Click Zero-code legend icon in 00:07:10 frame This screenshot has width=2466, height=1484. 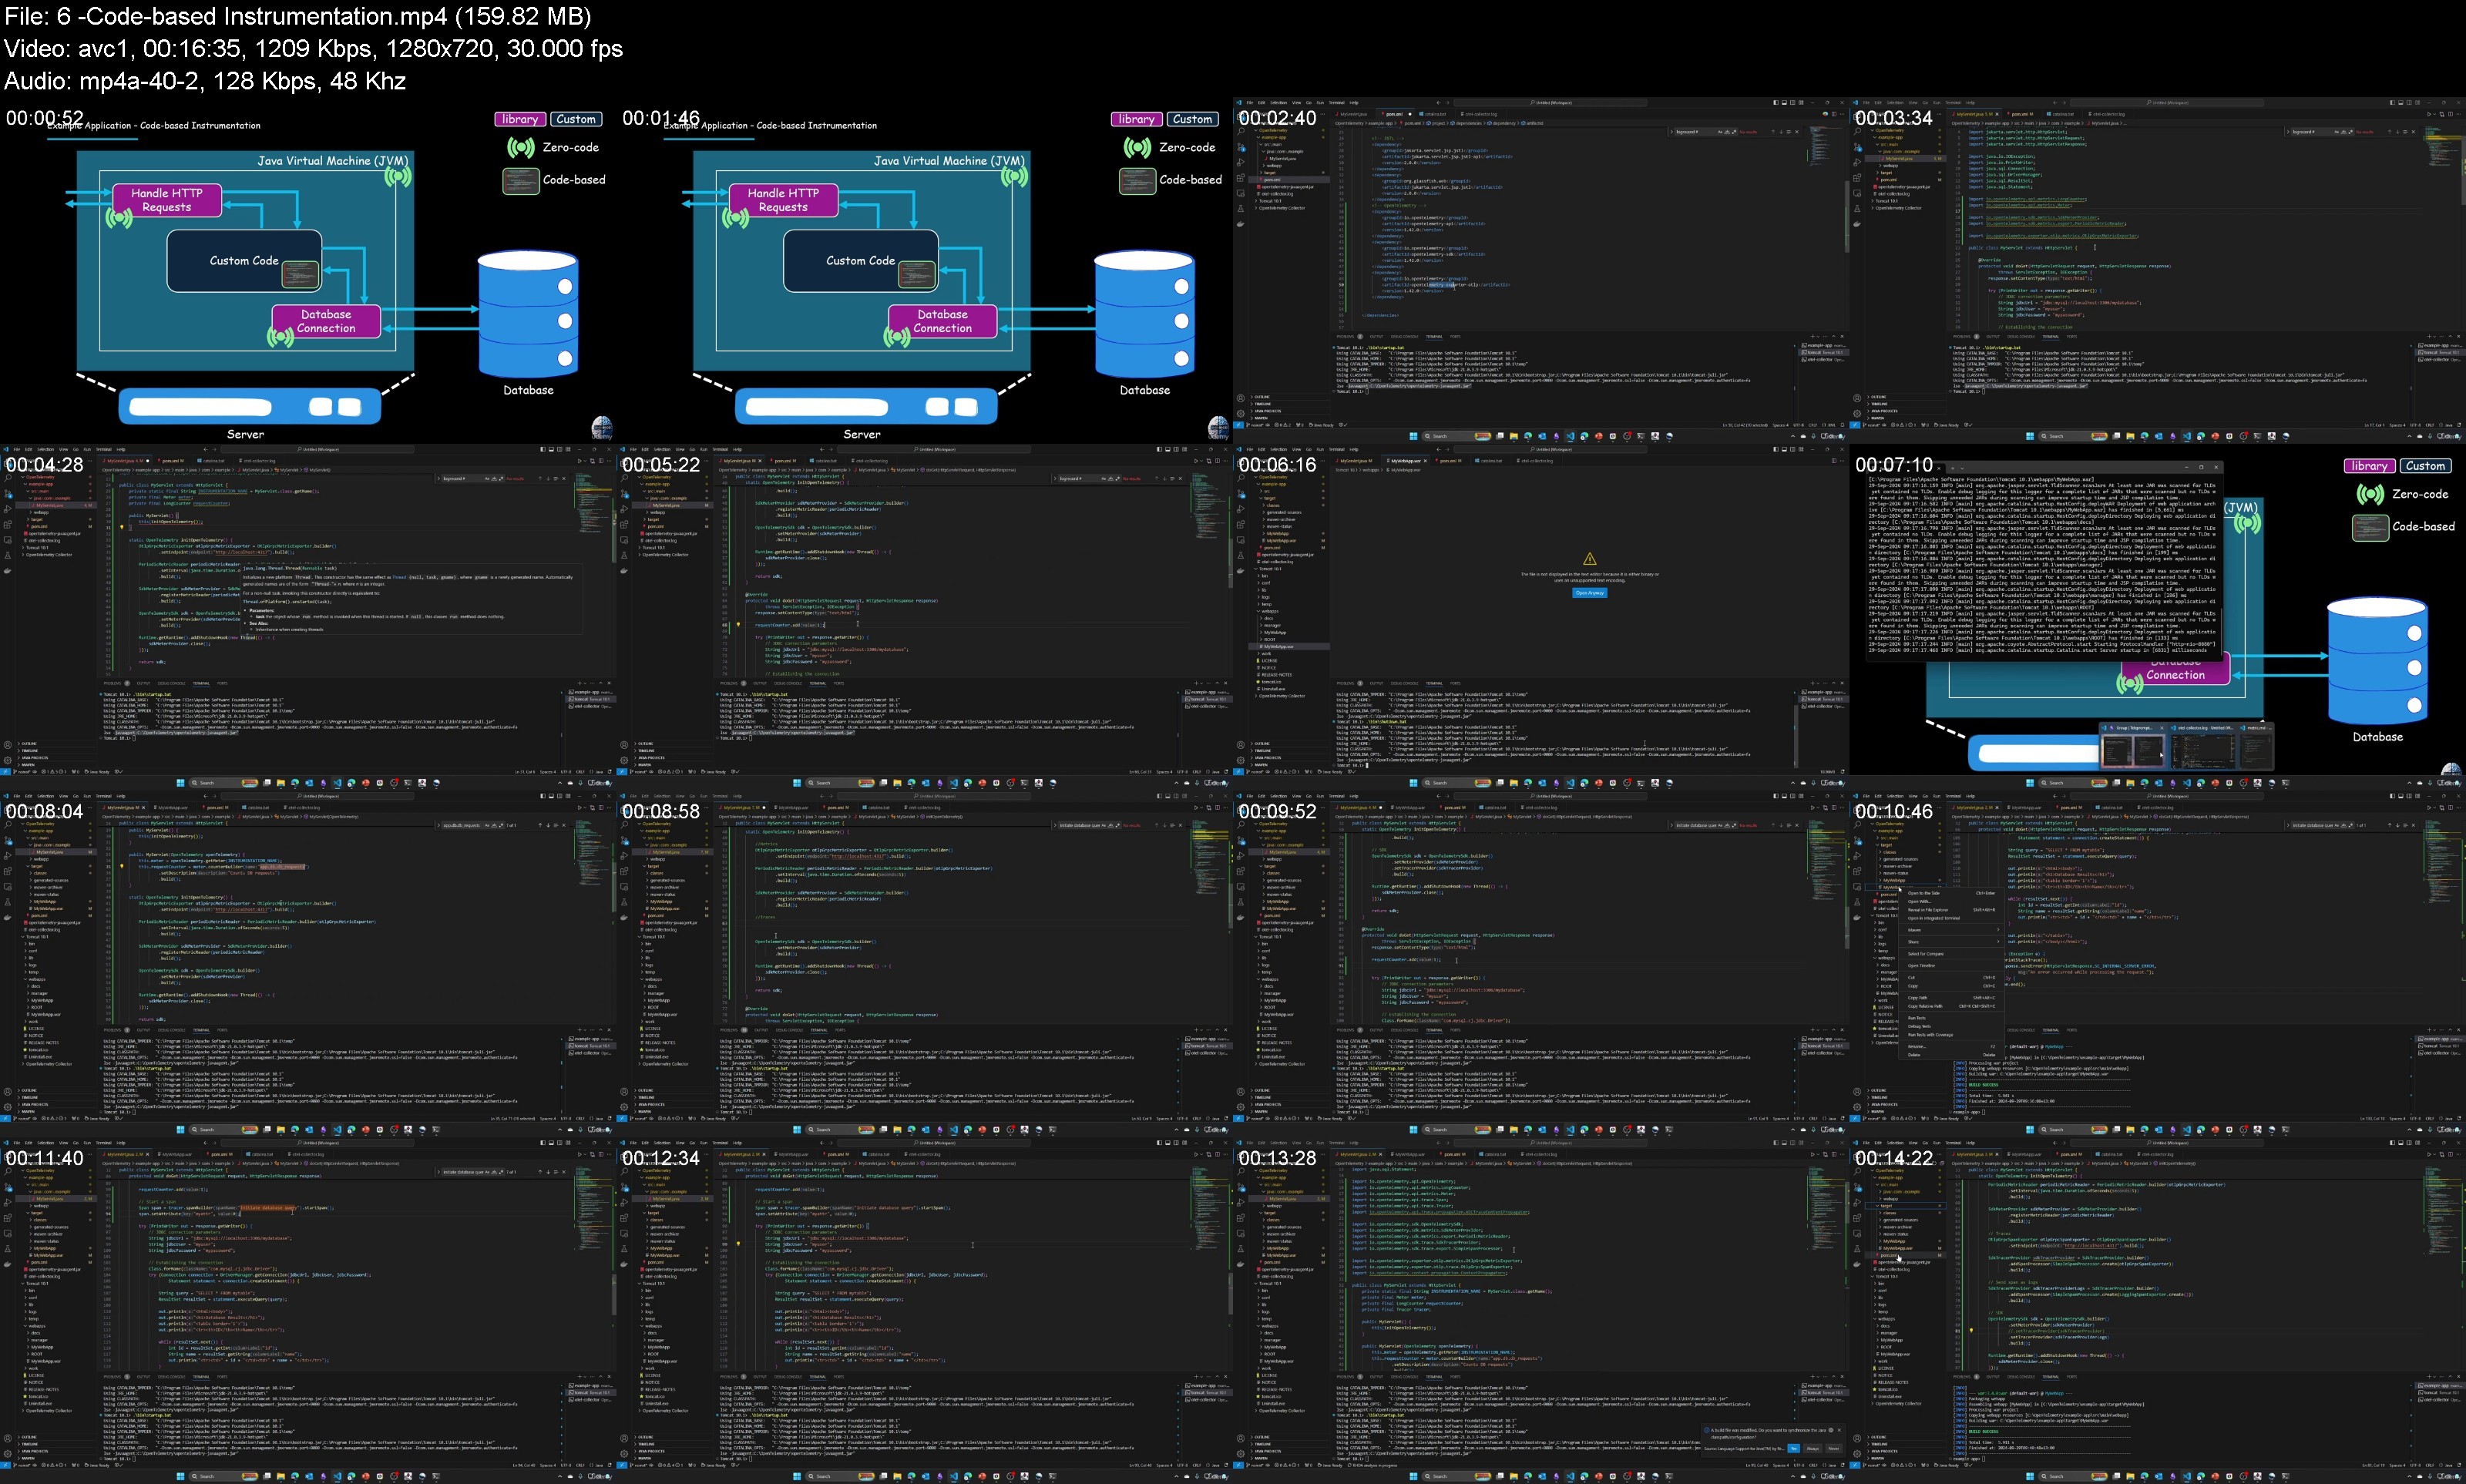2370,494
